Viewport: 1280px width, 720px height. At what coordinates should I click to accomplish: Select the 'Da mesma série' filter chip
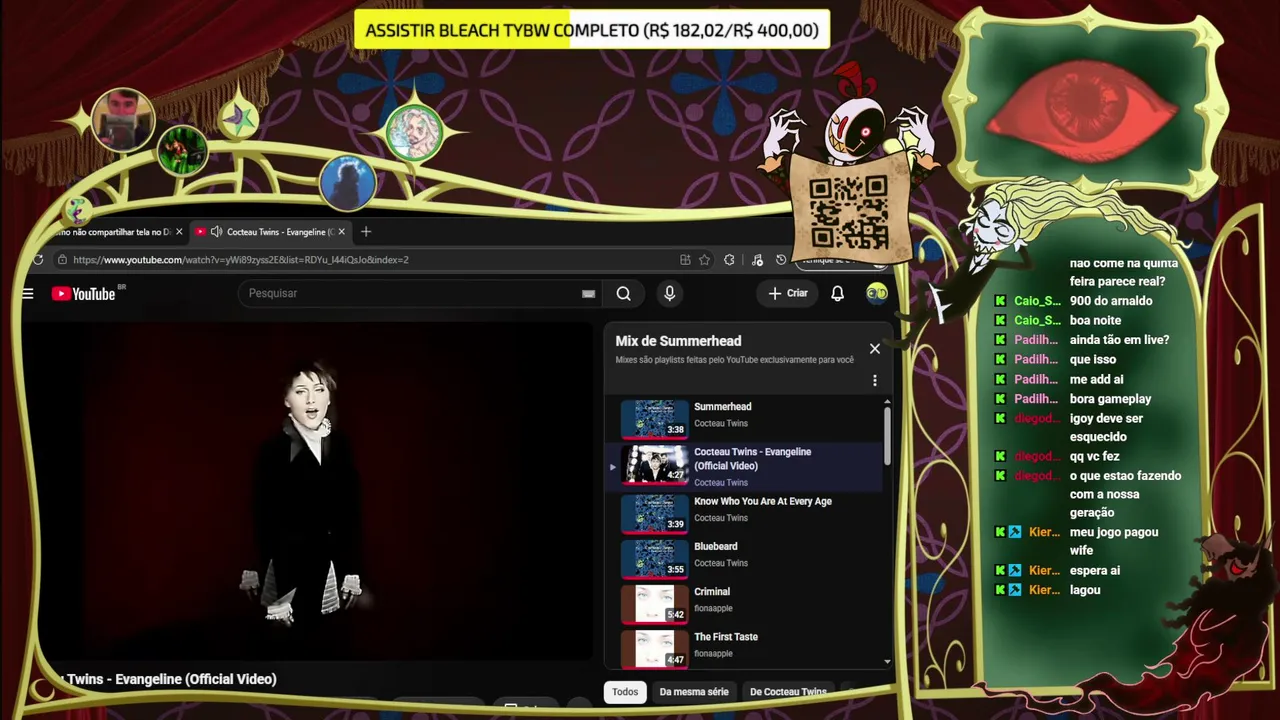[694, 692]
